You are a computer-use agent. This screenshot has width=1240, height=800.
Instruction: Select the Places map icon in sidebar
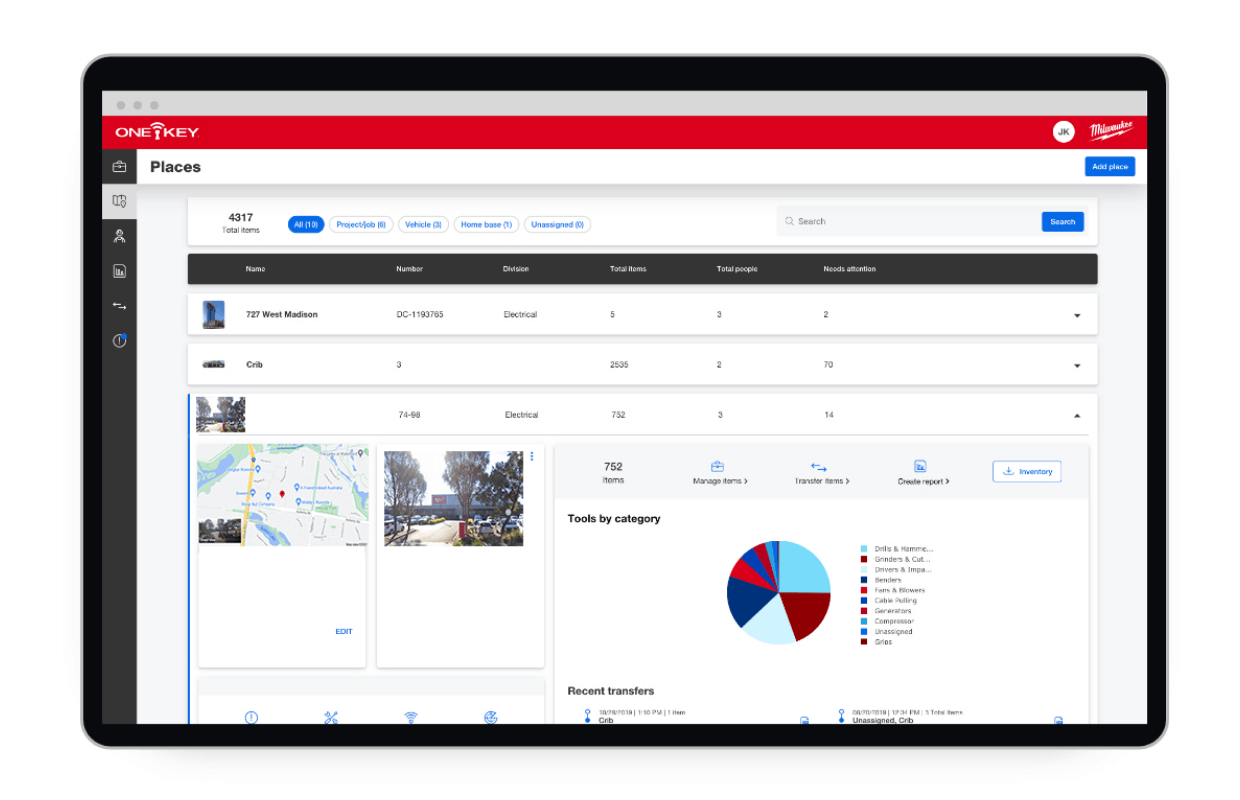coord(119,202)
